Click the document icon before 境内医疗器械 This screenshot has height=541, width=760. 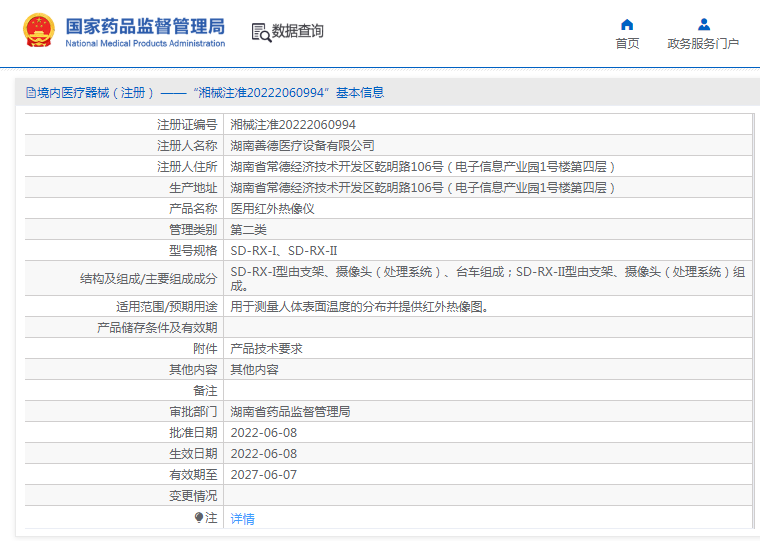pos(31,93)
